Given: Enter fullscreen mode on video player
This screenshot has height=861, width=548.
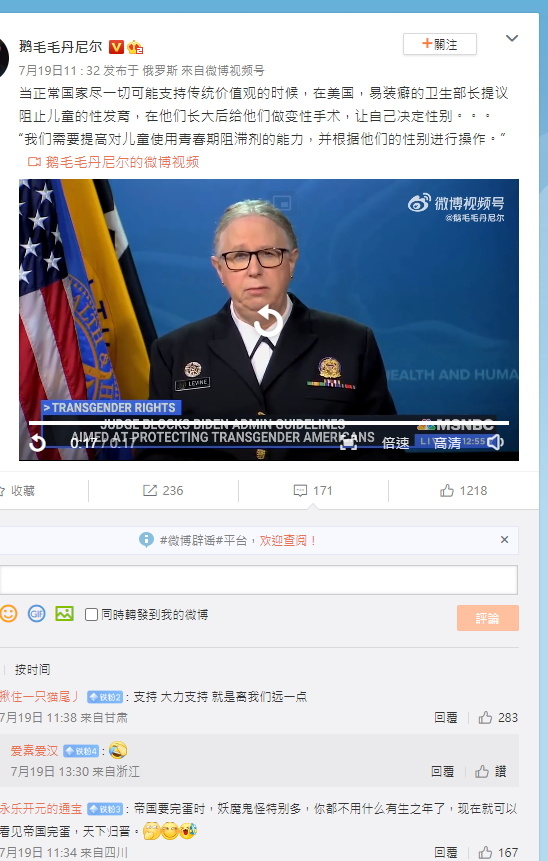Looking at the screenshot, I should pyautogui.click(x=349, y=443).
